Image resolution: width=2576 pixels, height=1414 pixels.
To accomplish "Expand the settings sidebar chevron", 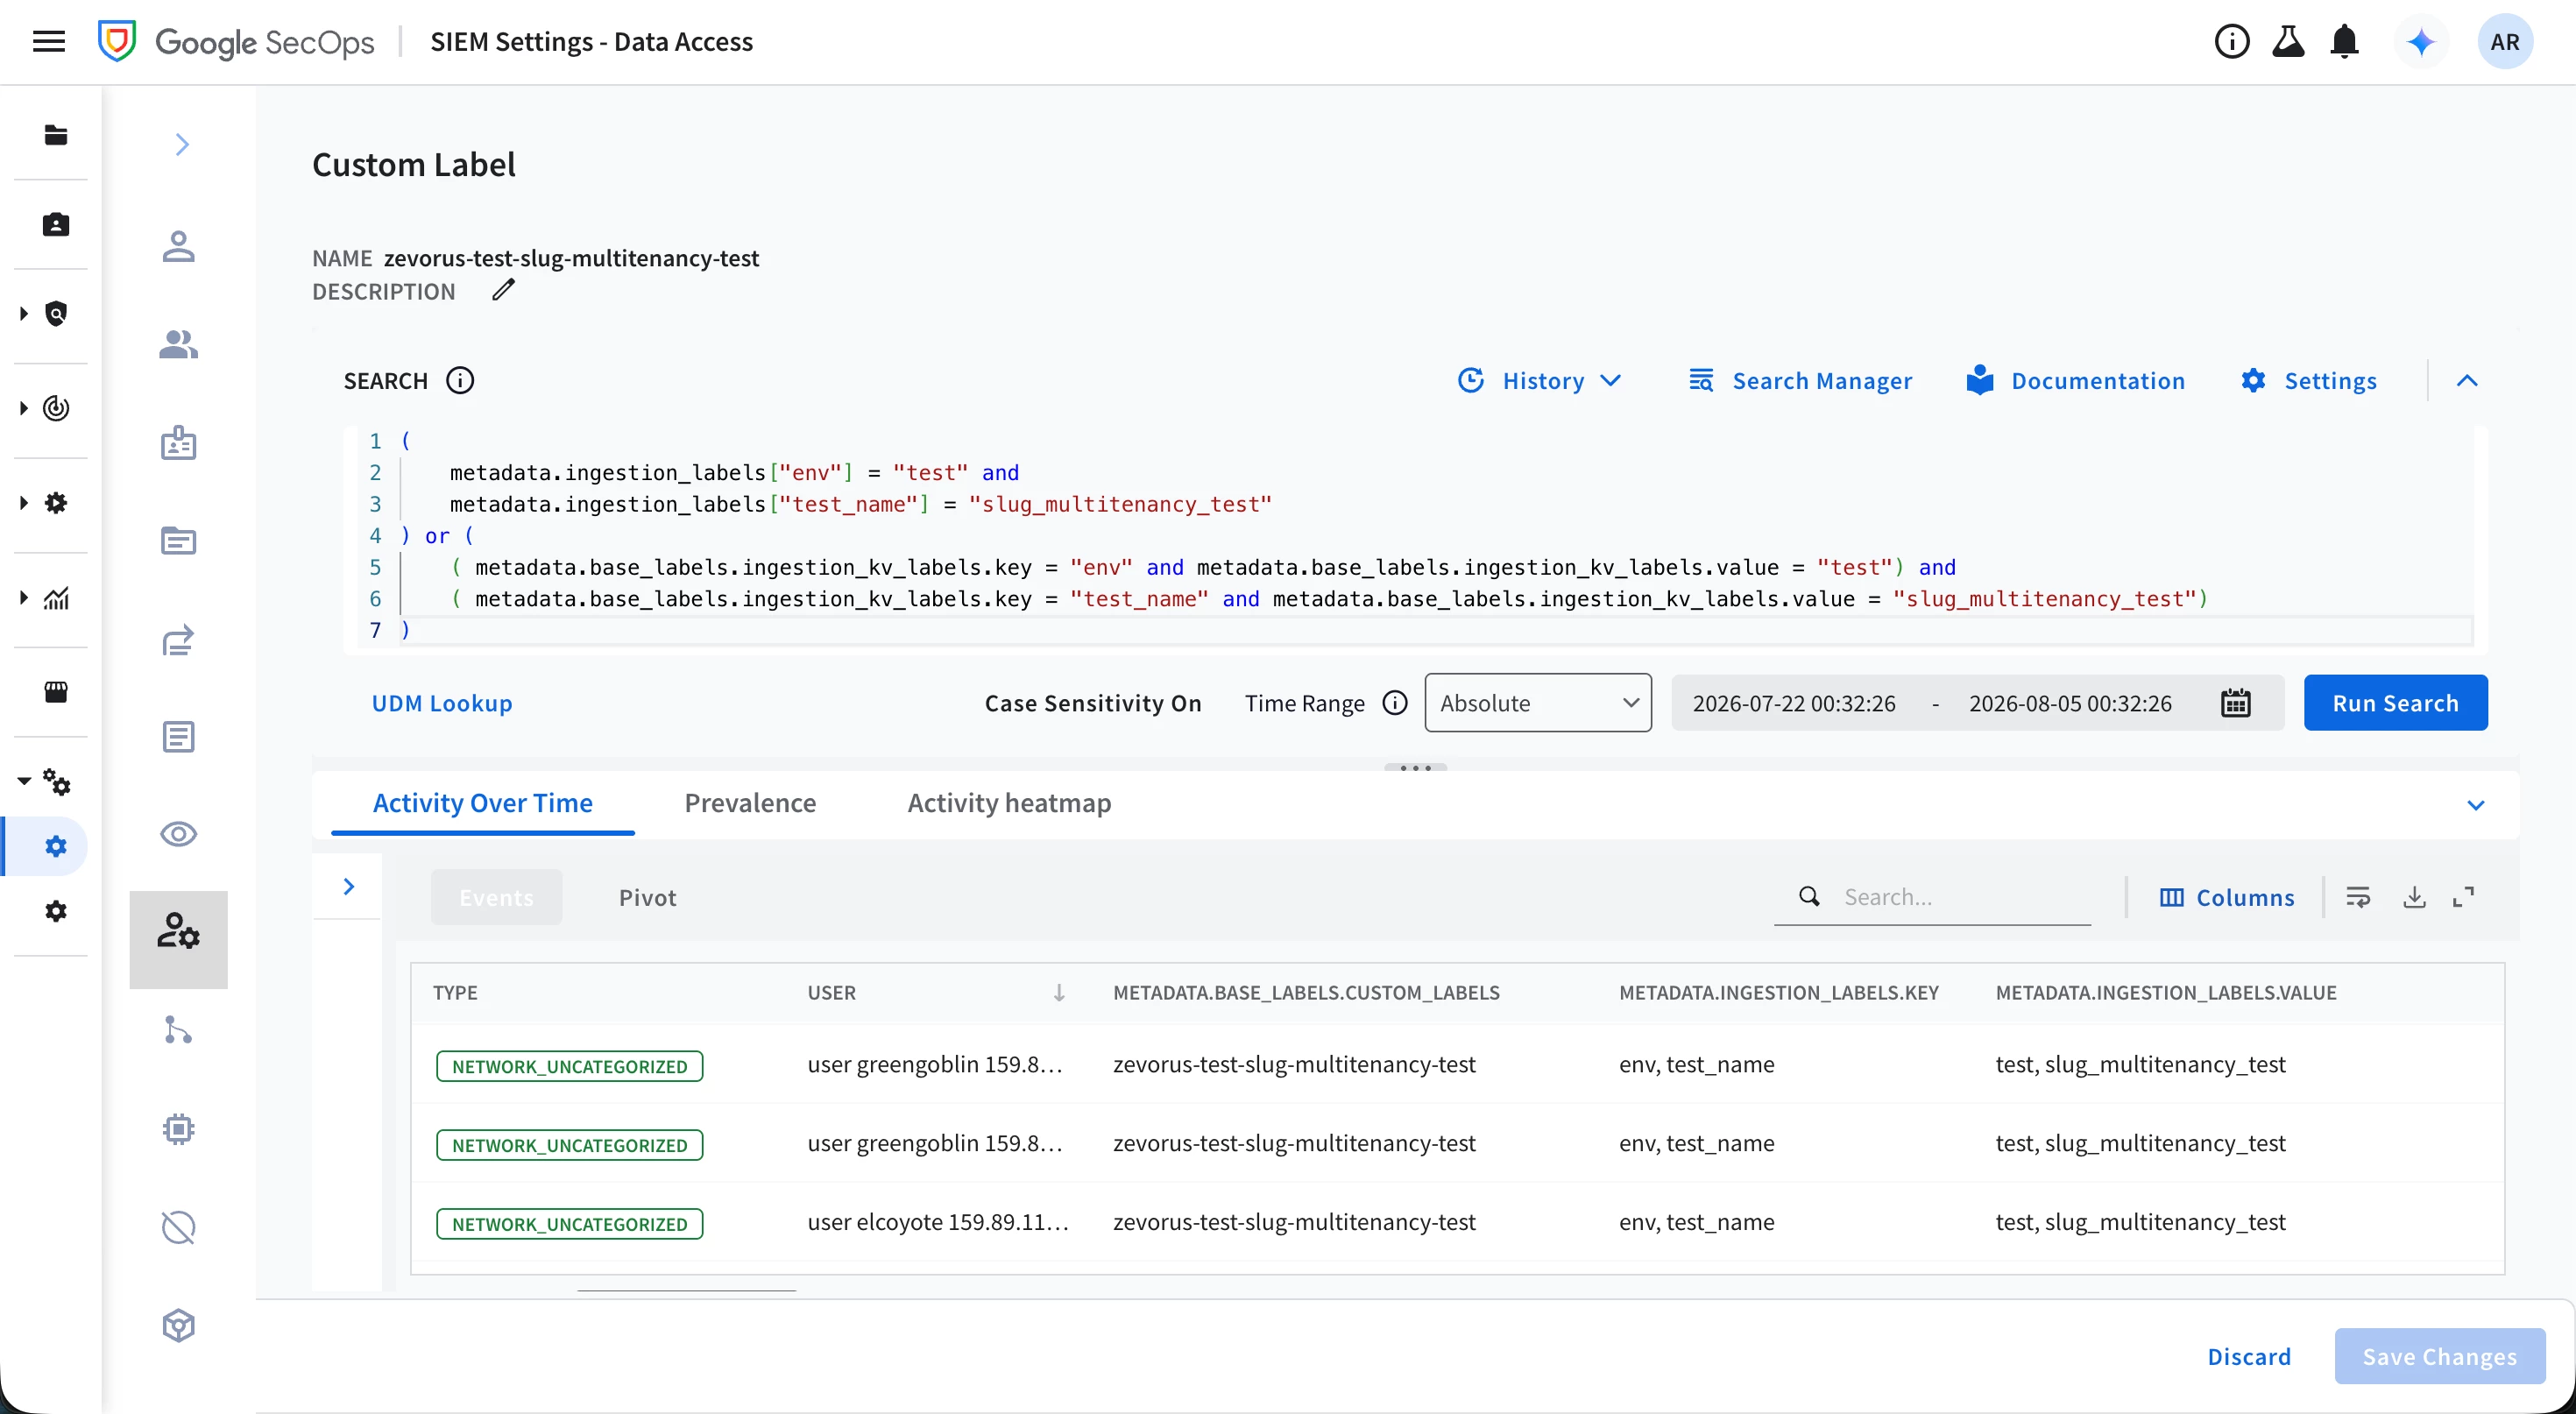I will click(x=182, y=145).
